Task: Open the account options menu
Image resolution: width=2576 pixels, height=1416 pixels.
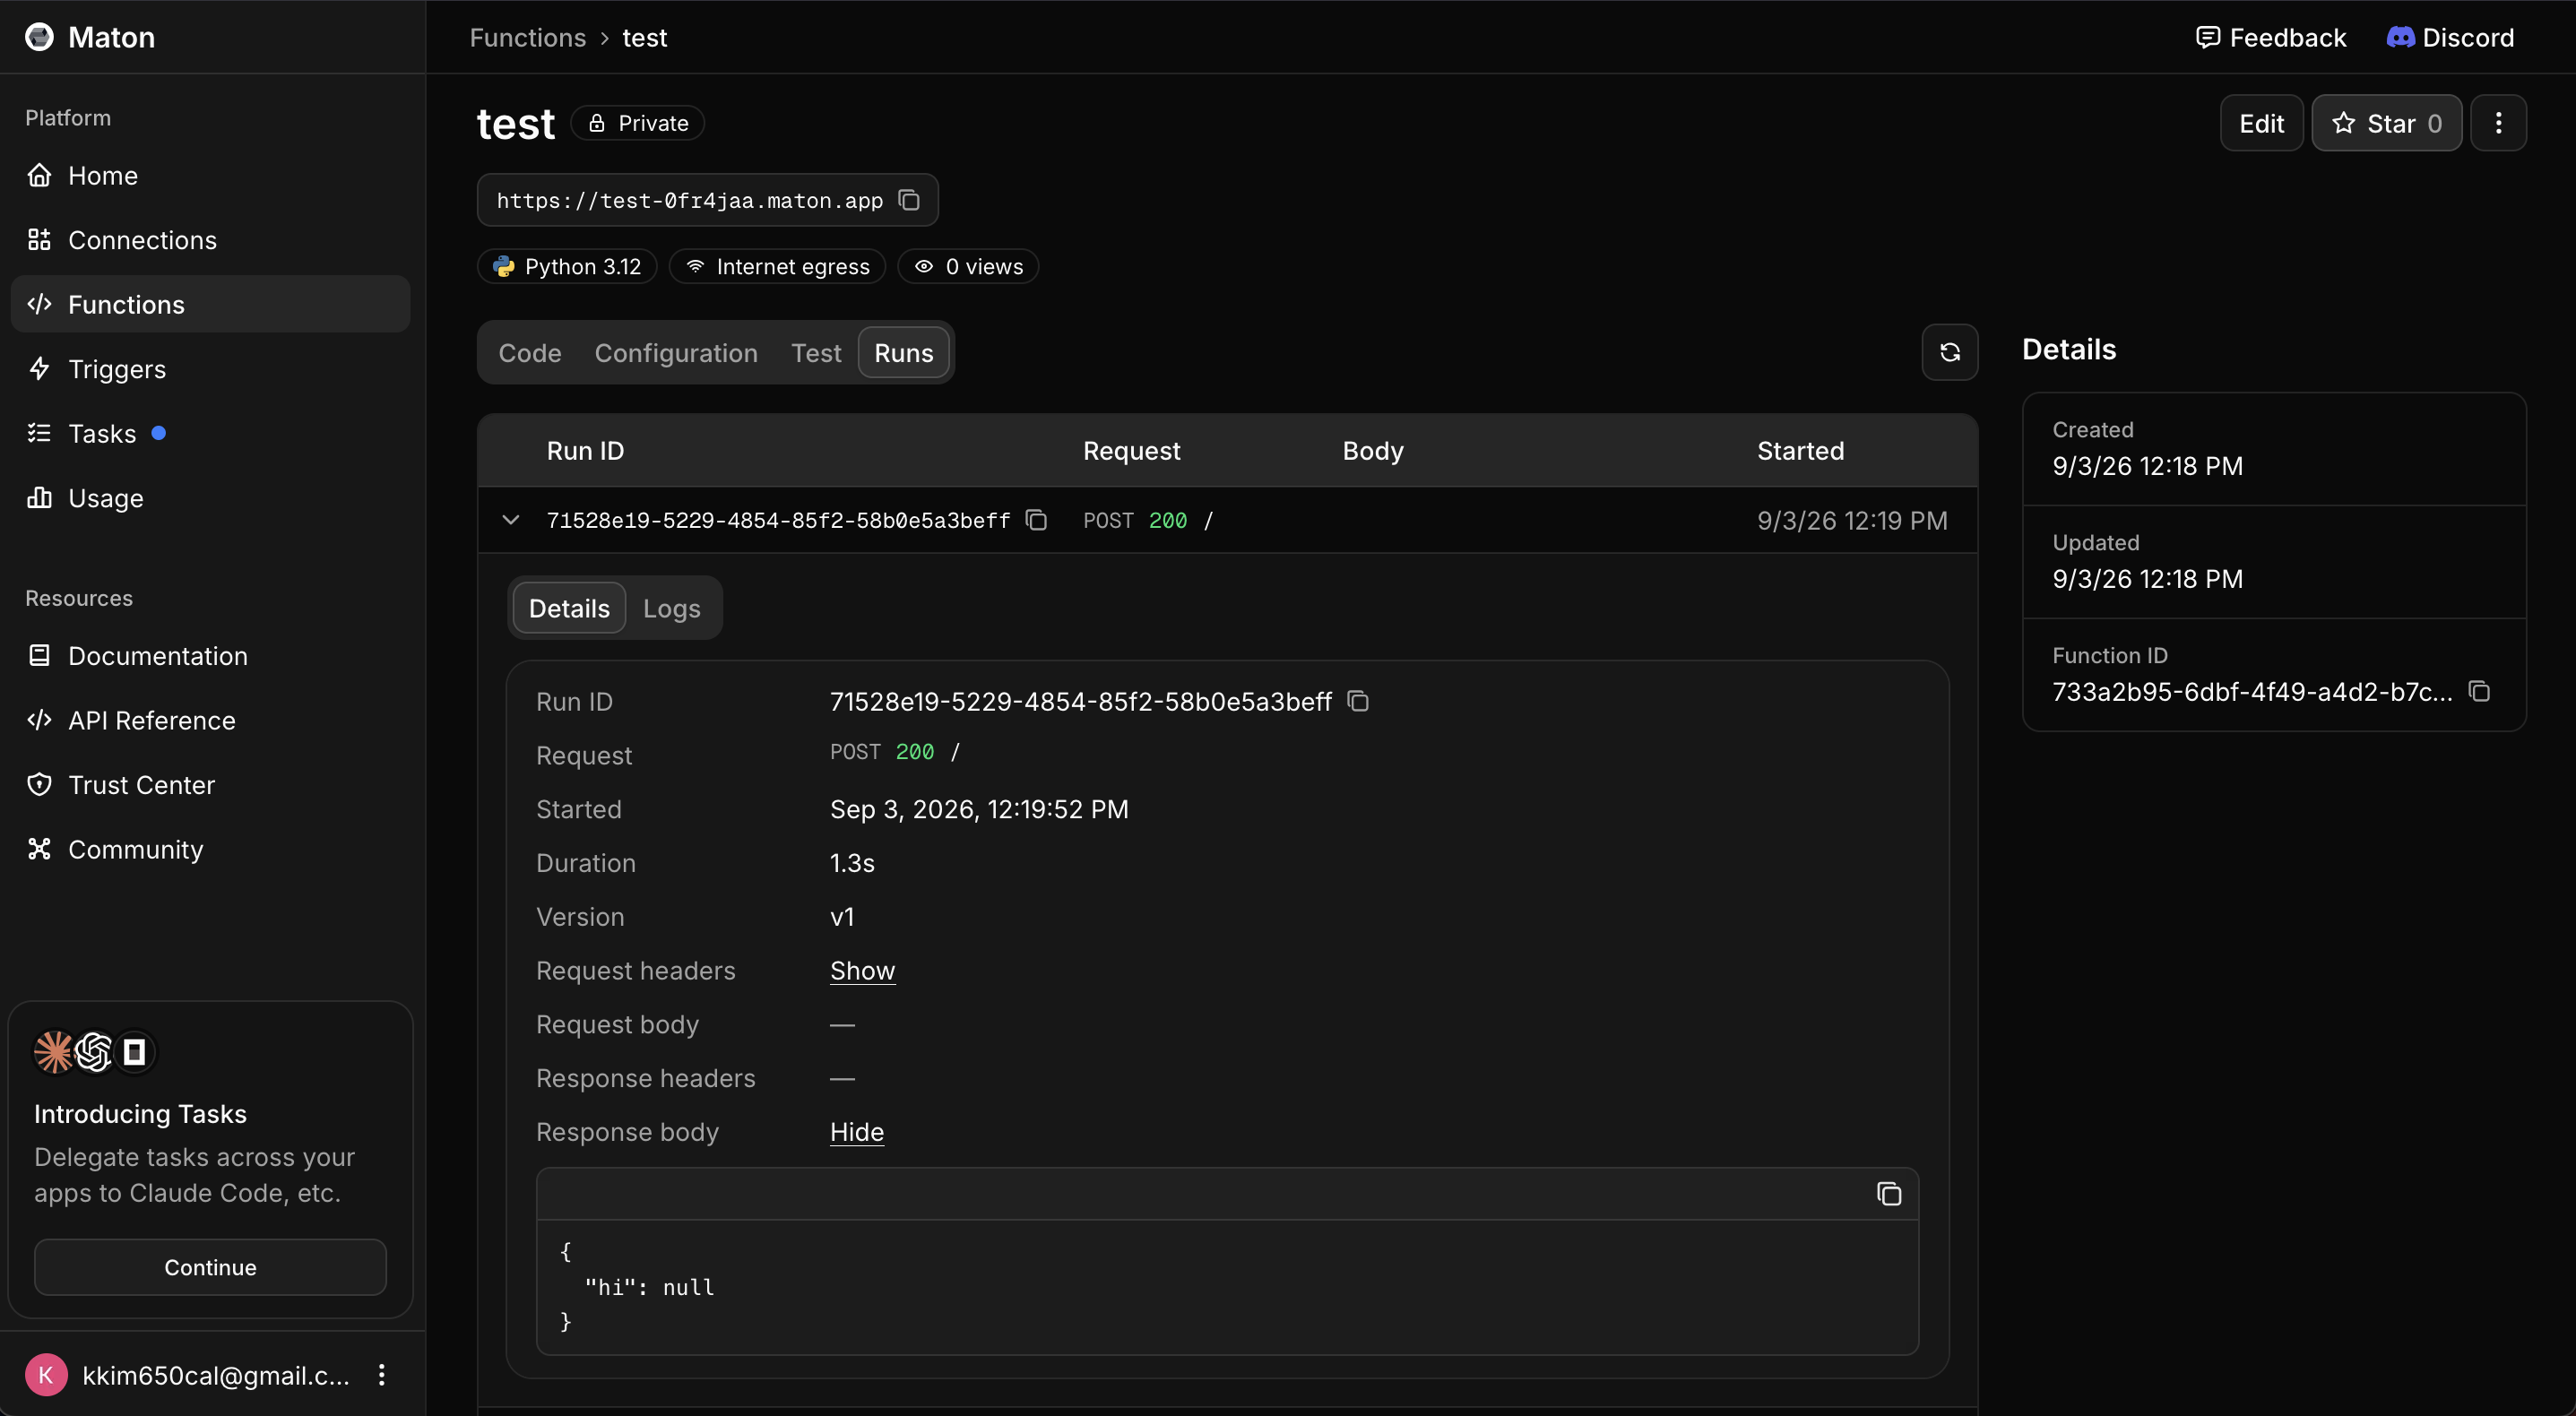Action: click(x=381, y=1375)
